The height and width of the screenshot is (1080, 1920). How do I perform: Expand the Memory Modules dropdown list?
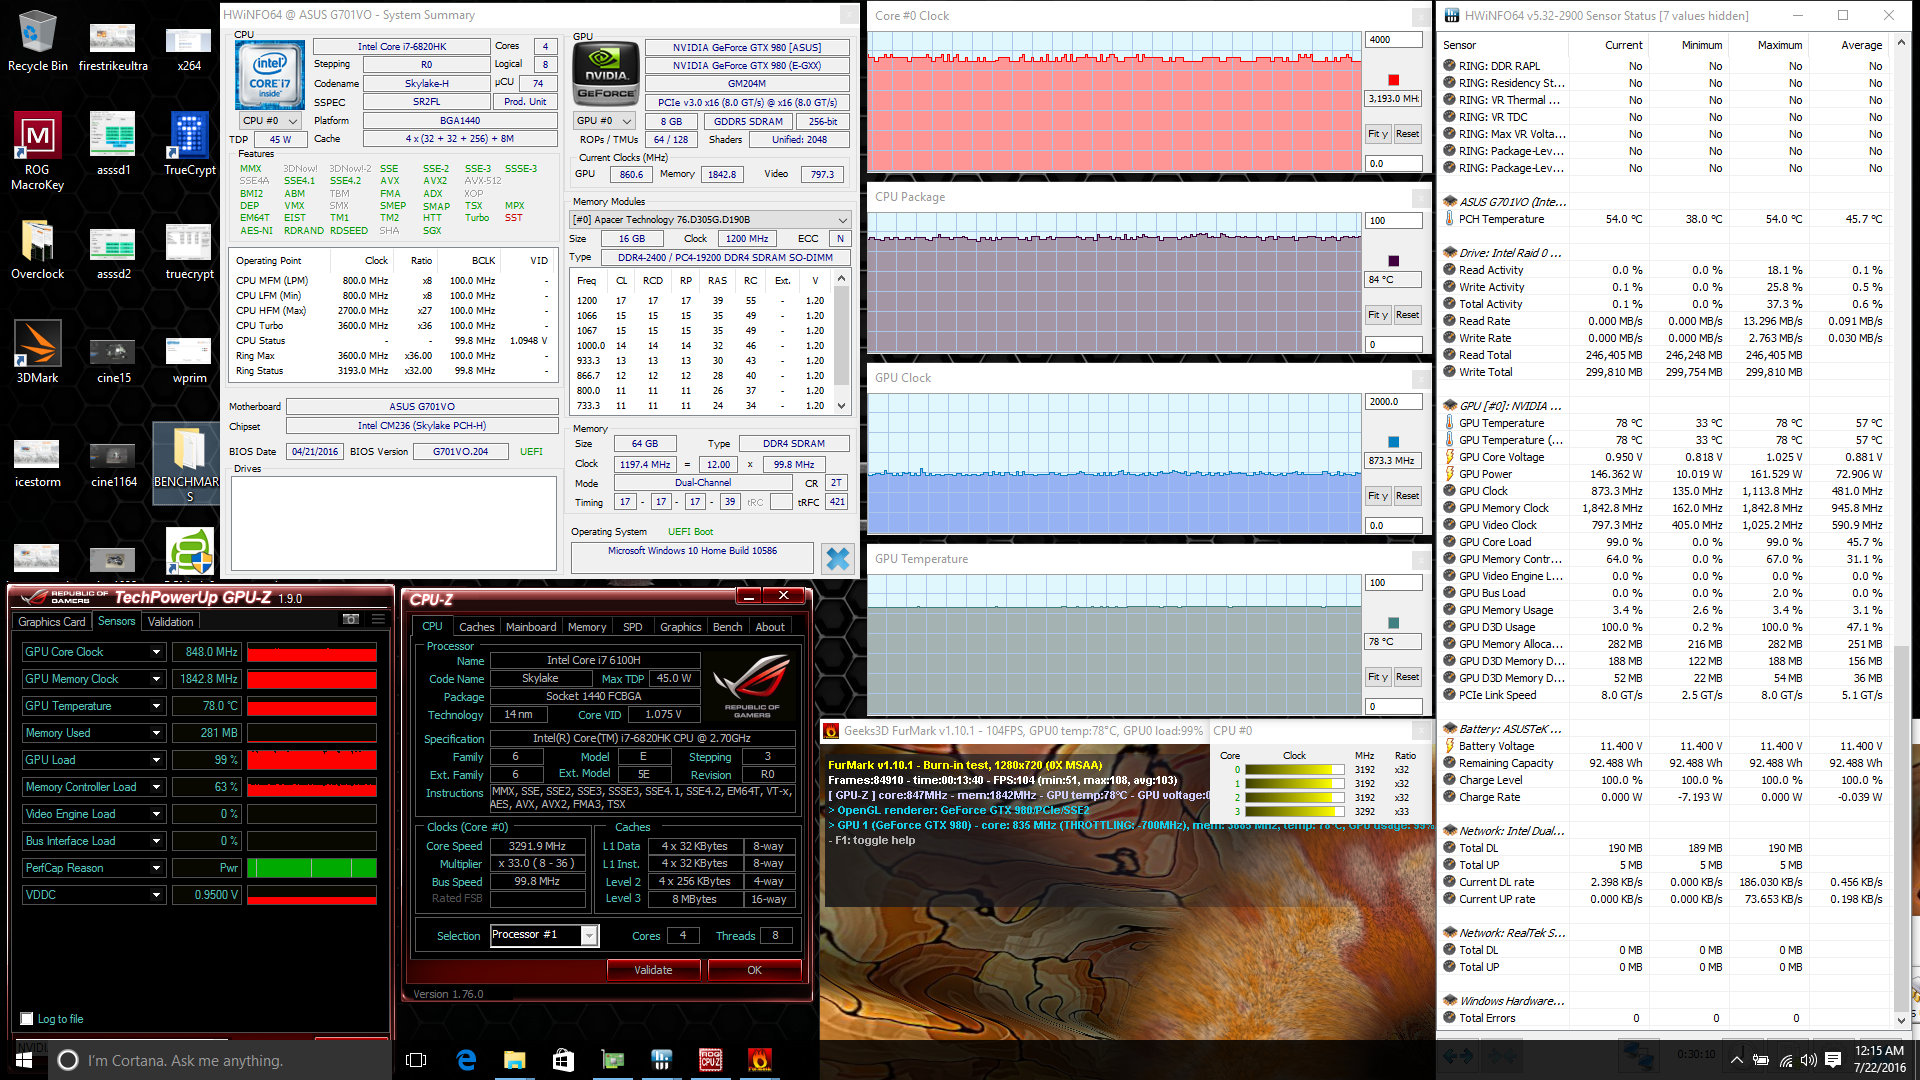(710, 220)
